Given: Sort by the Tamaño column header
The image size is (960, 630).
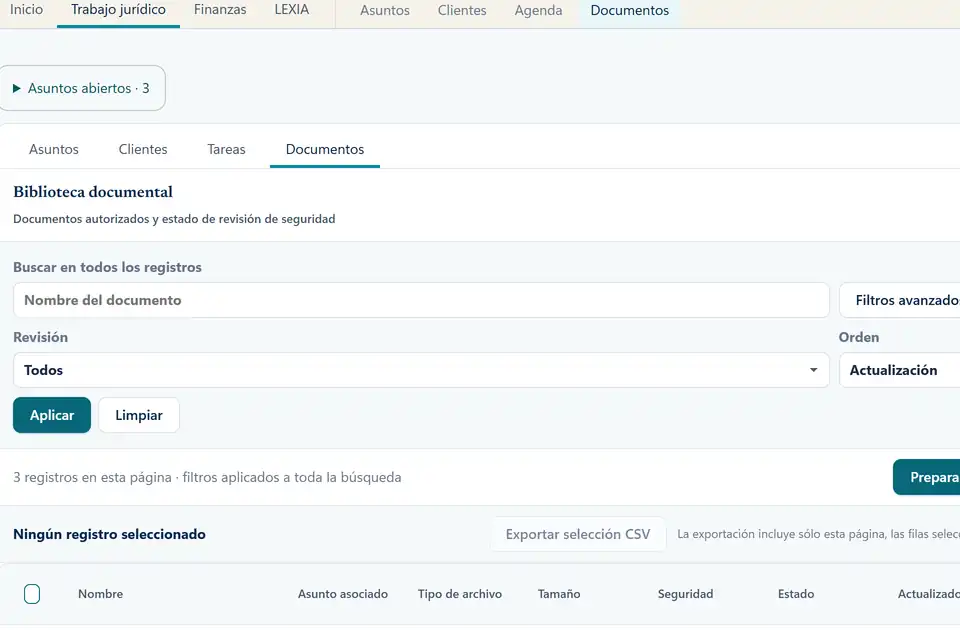Looking at the screenshot, I should [x=559, y=594].
